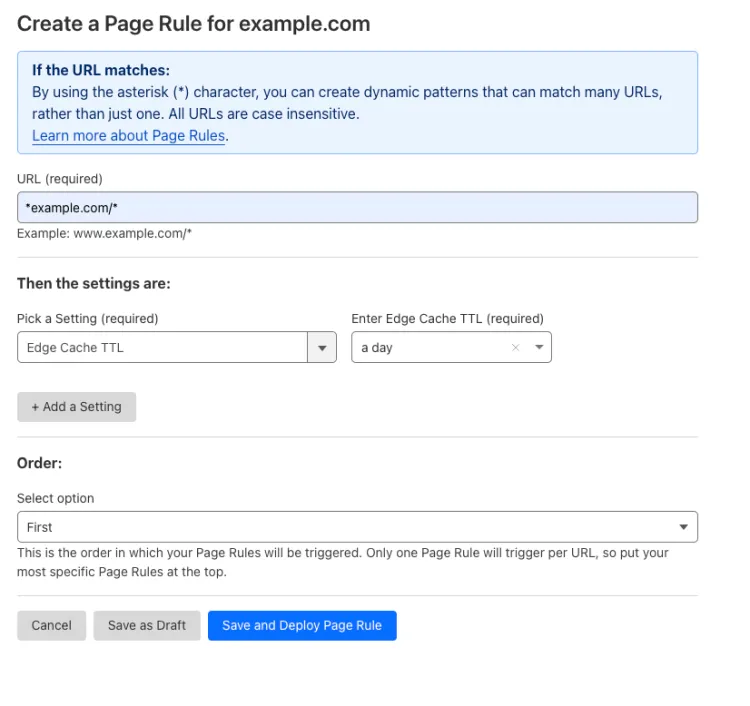The height and width of the screenshot is (706, 750).
Task: Click the 'Create a Page Rule' page title
Action: tap(193, 24)
